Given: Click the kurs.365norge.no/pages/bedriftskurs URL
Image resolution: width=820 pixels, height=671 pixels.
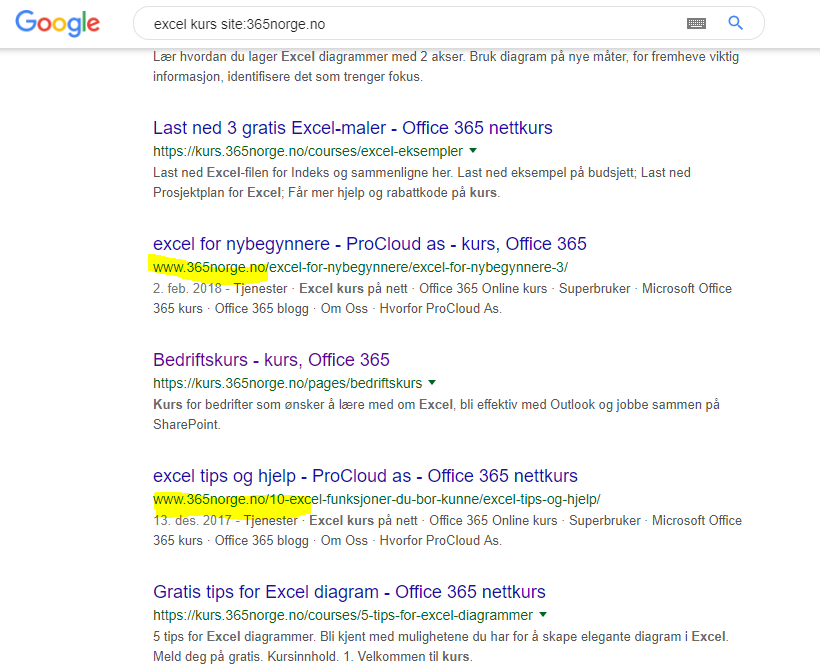Looking at the screenshot, I should pyautogui.click(x=287, y=383).
